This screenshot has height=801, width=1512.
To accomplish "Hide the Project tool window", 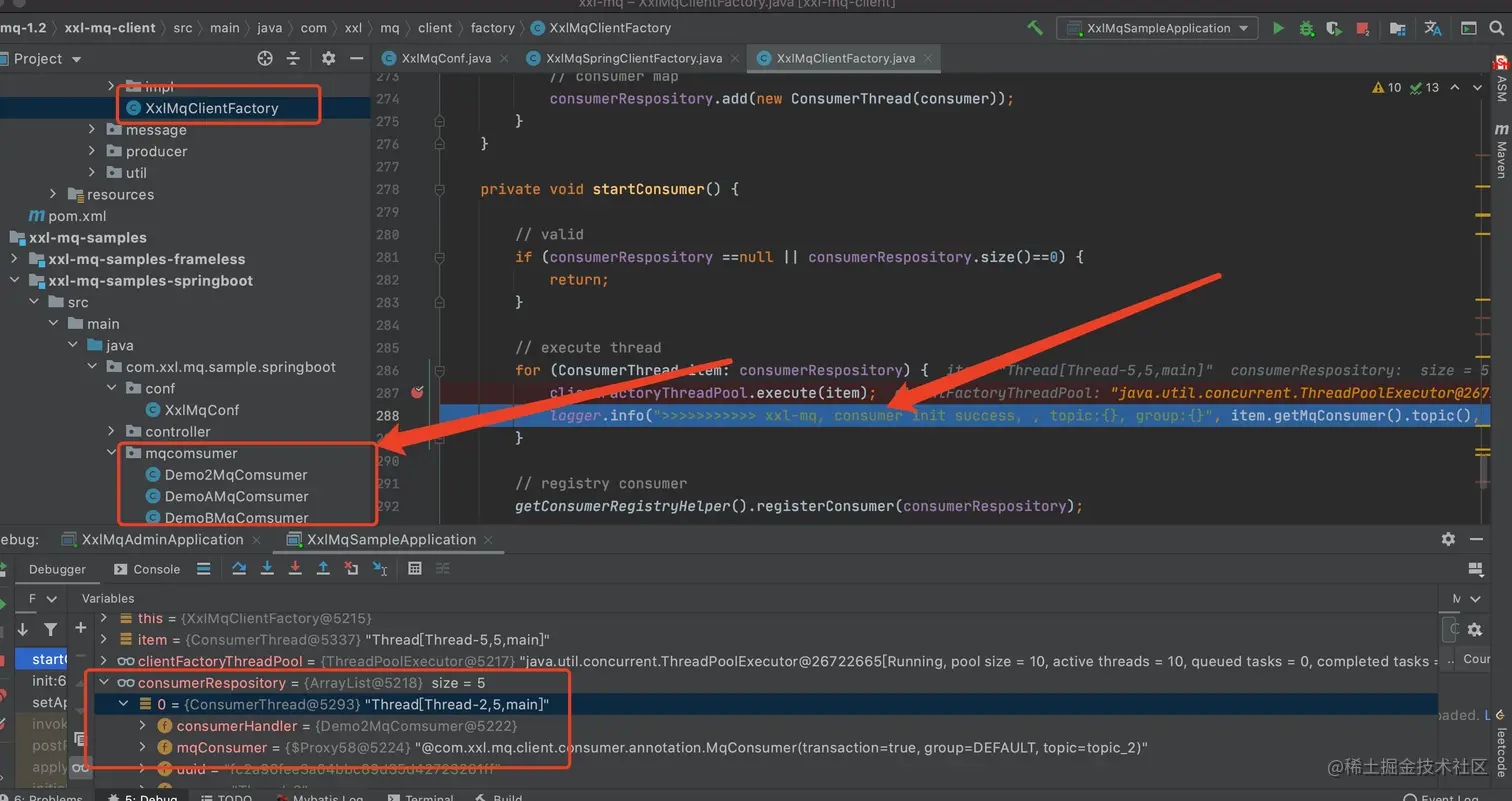I will (356, 59).
